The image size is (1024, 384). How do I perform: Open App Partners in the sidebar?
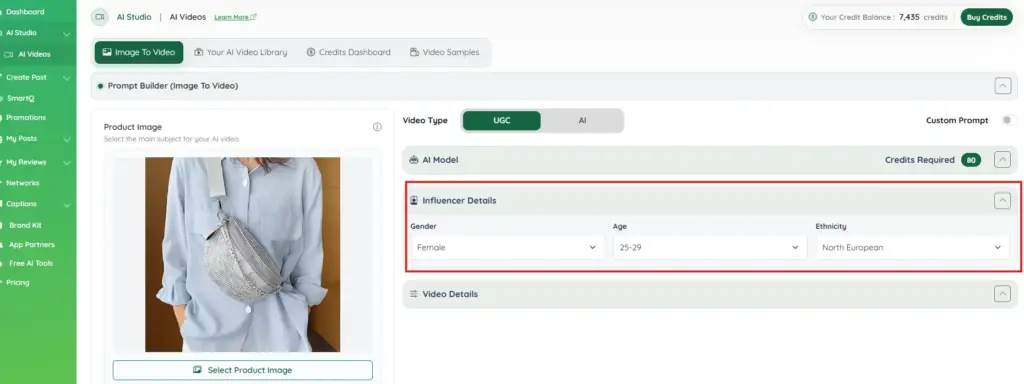pyautogui.click(x=31, y=244)
